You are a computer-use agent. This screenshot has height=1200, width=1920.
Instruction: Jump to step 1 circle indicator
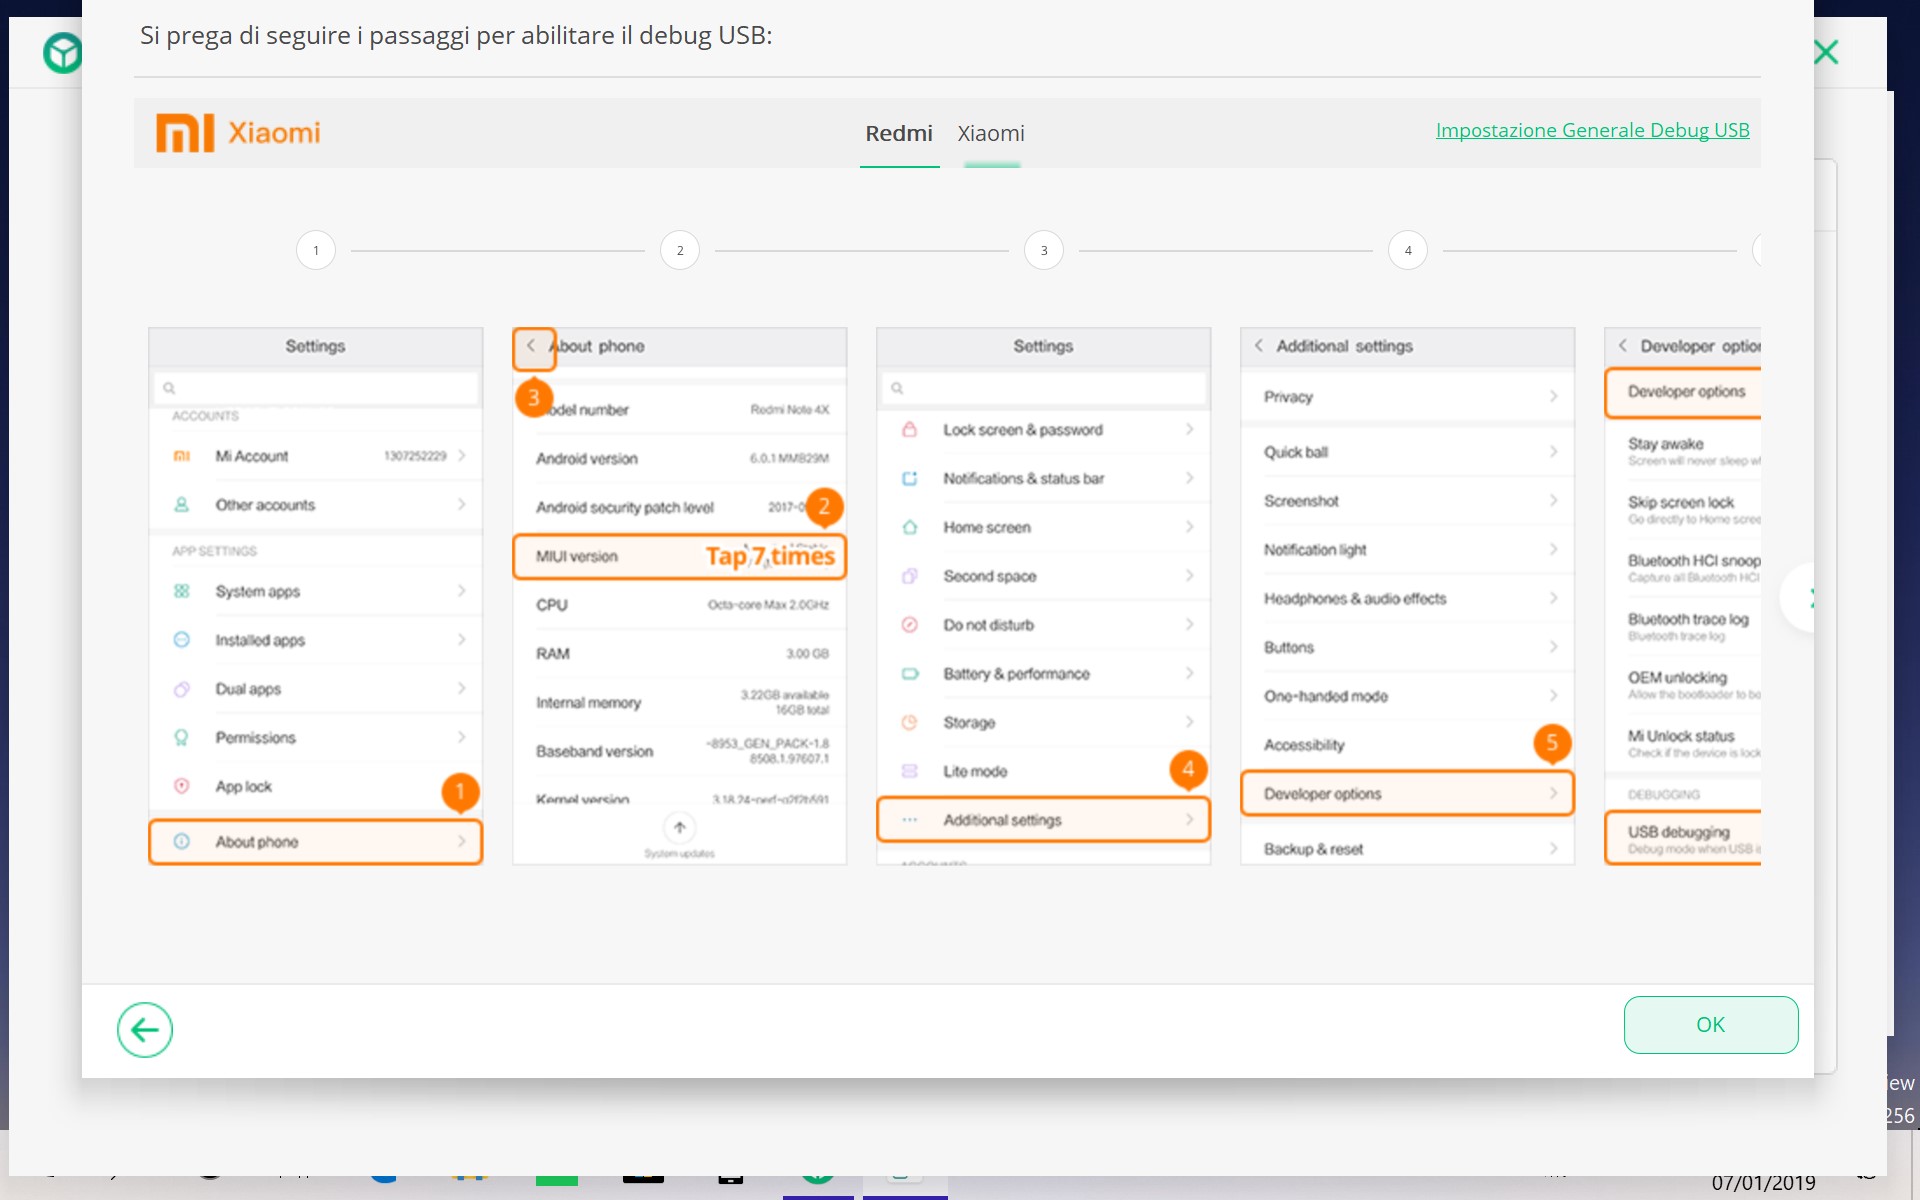click(316, 250)
